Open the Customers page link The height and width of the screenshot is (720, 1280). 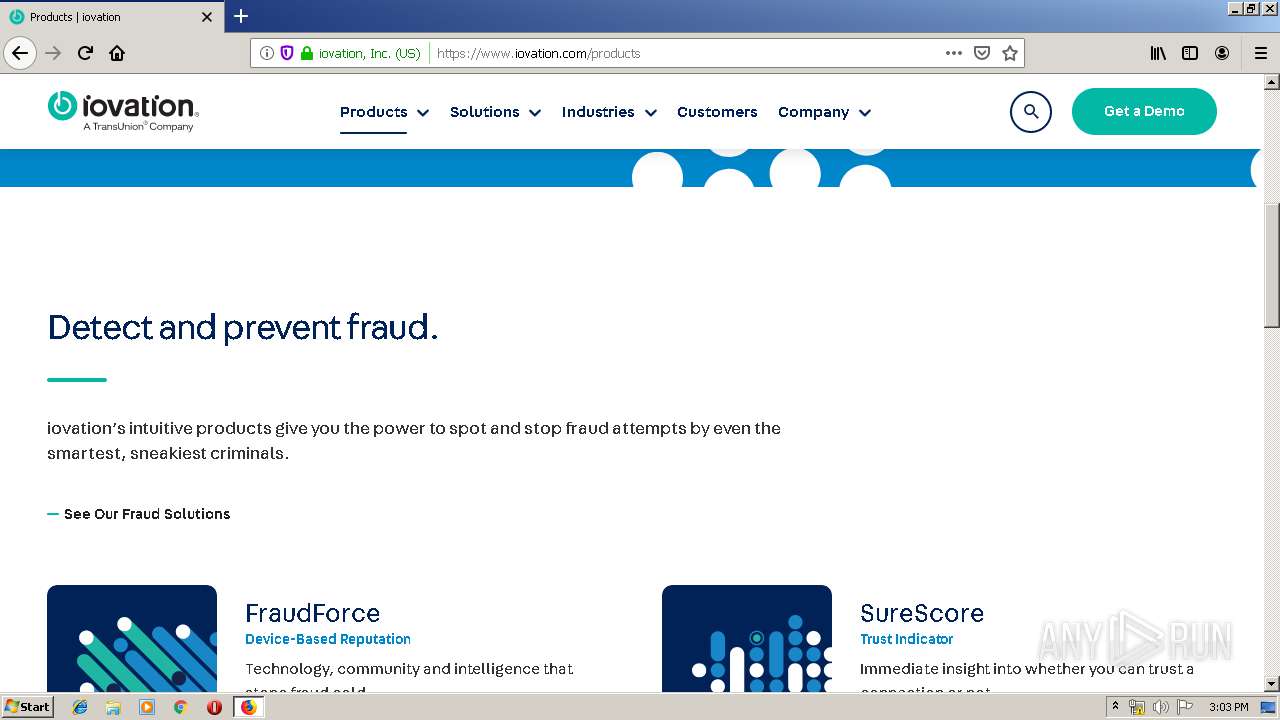coord(717,112)
